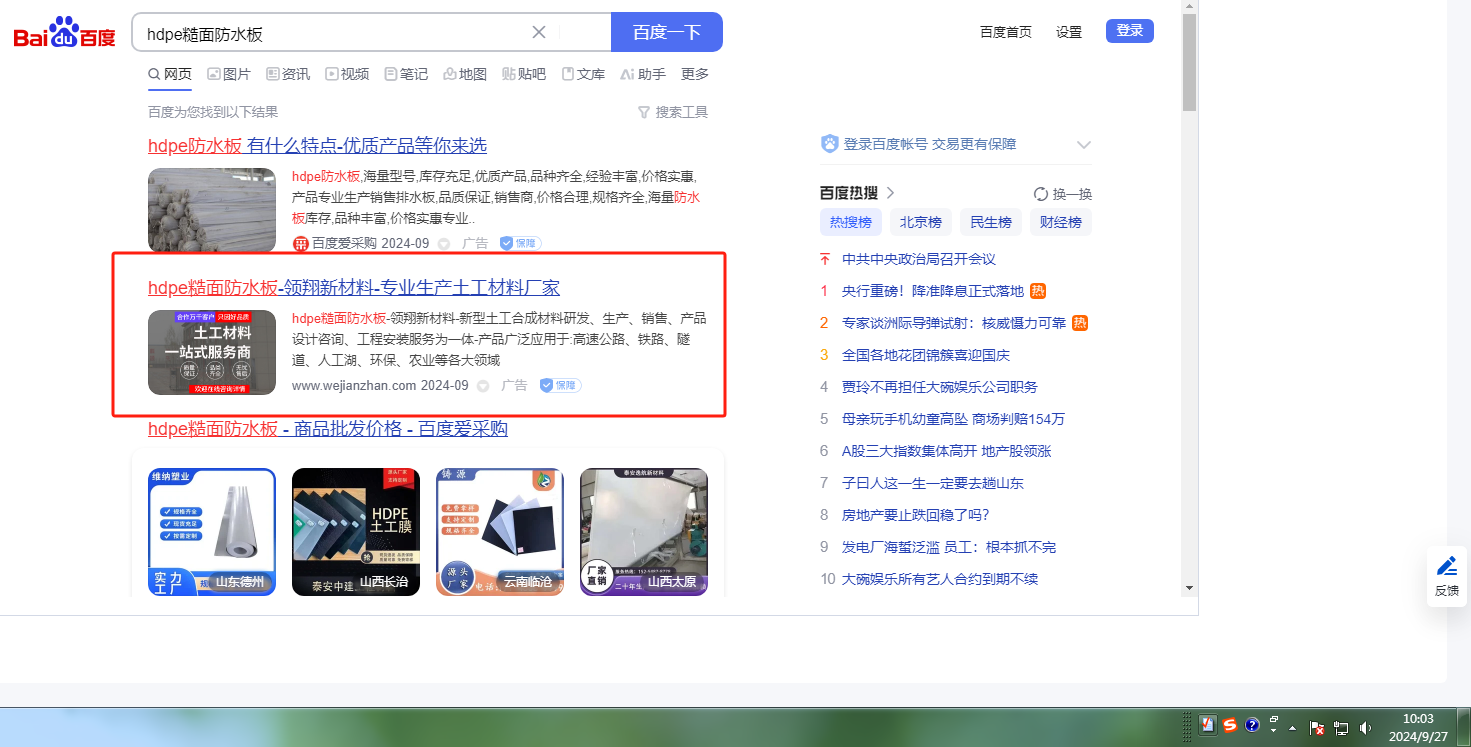Open hot topic 母亲玩手机幼童高坠
The height and width of the screenshot is (747, 1471).
pyautogui.click(x=954, y=419)
